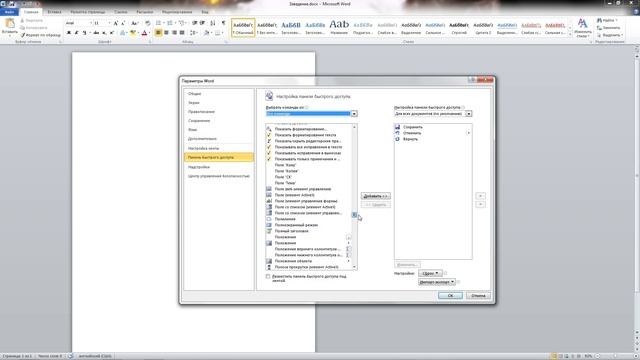
Task: Open the font size dropdown (11)
Action: (109, 23)
